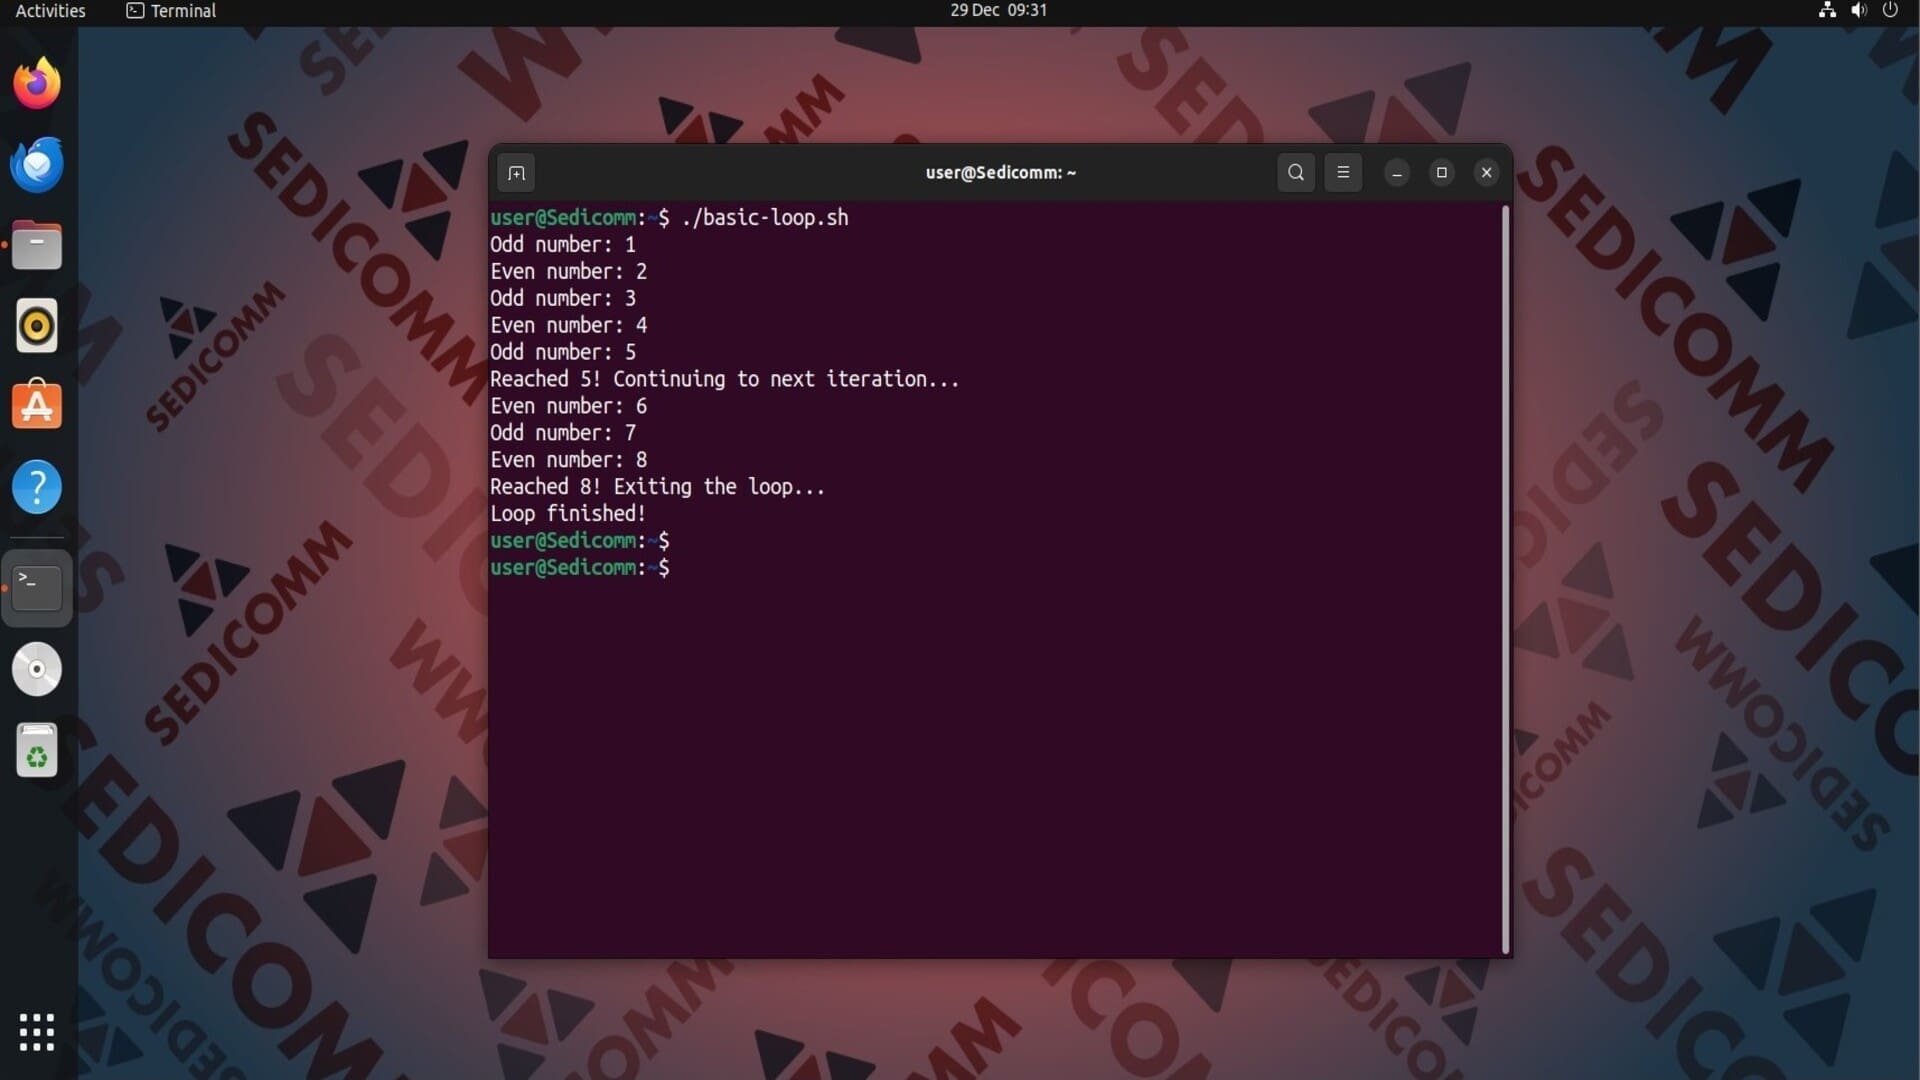Screen dimensions: 1920x1080
Task: Open a new terminal tab
Action: (516, 173)
